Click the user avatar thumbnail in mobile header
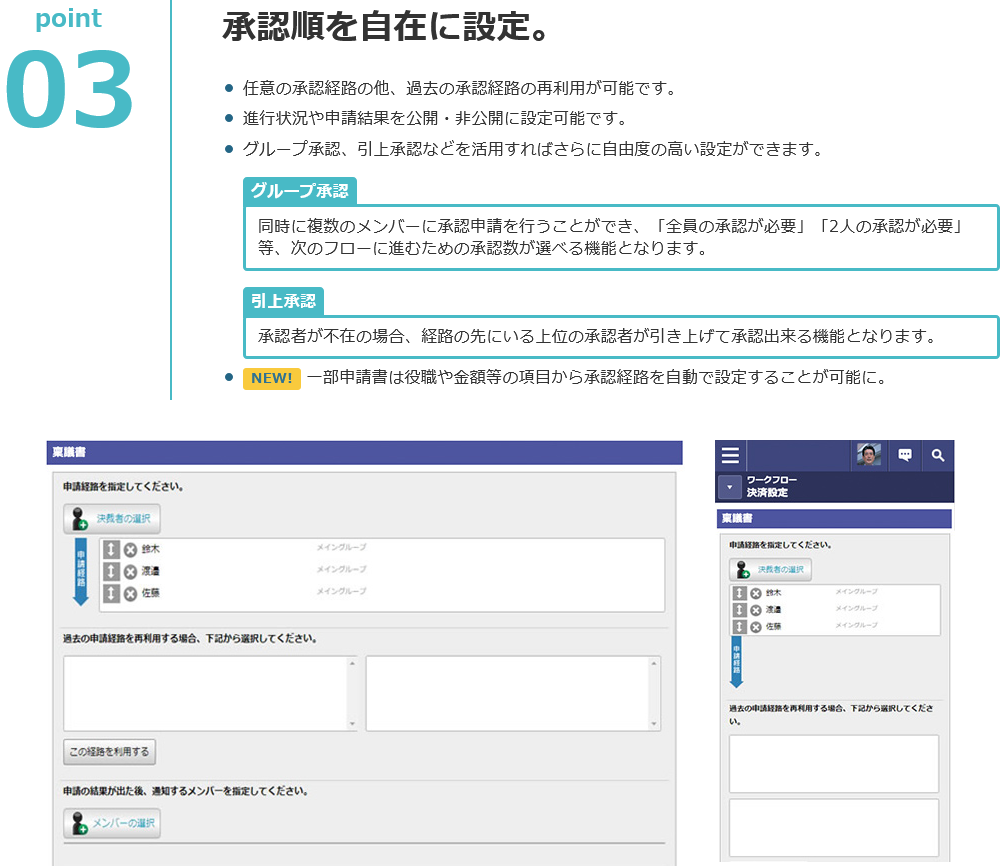Screen dimensions: 1000x866 [869, 455]
